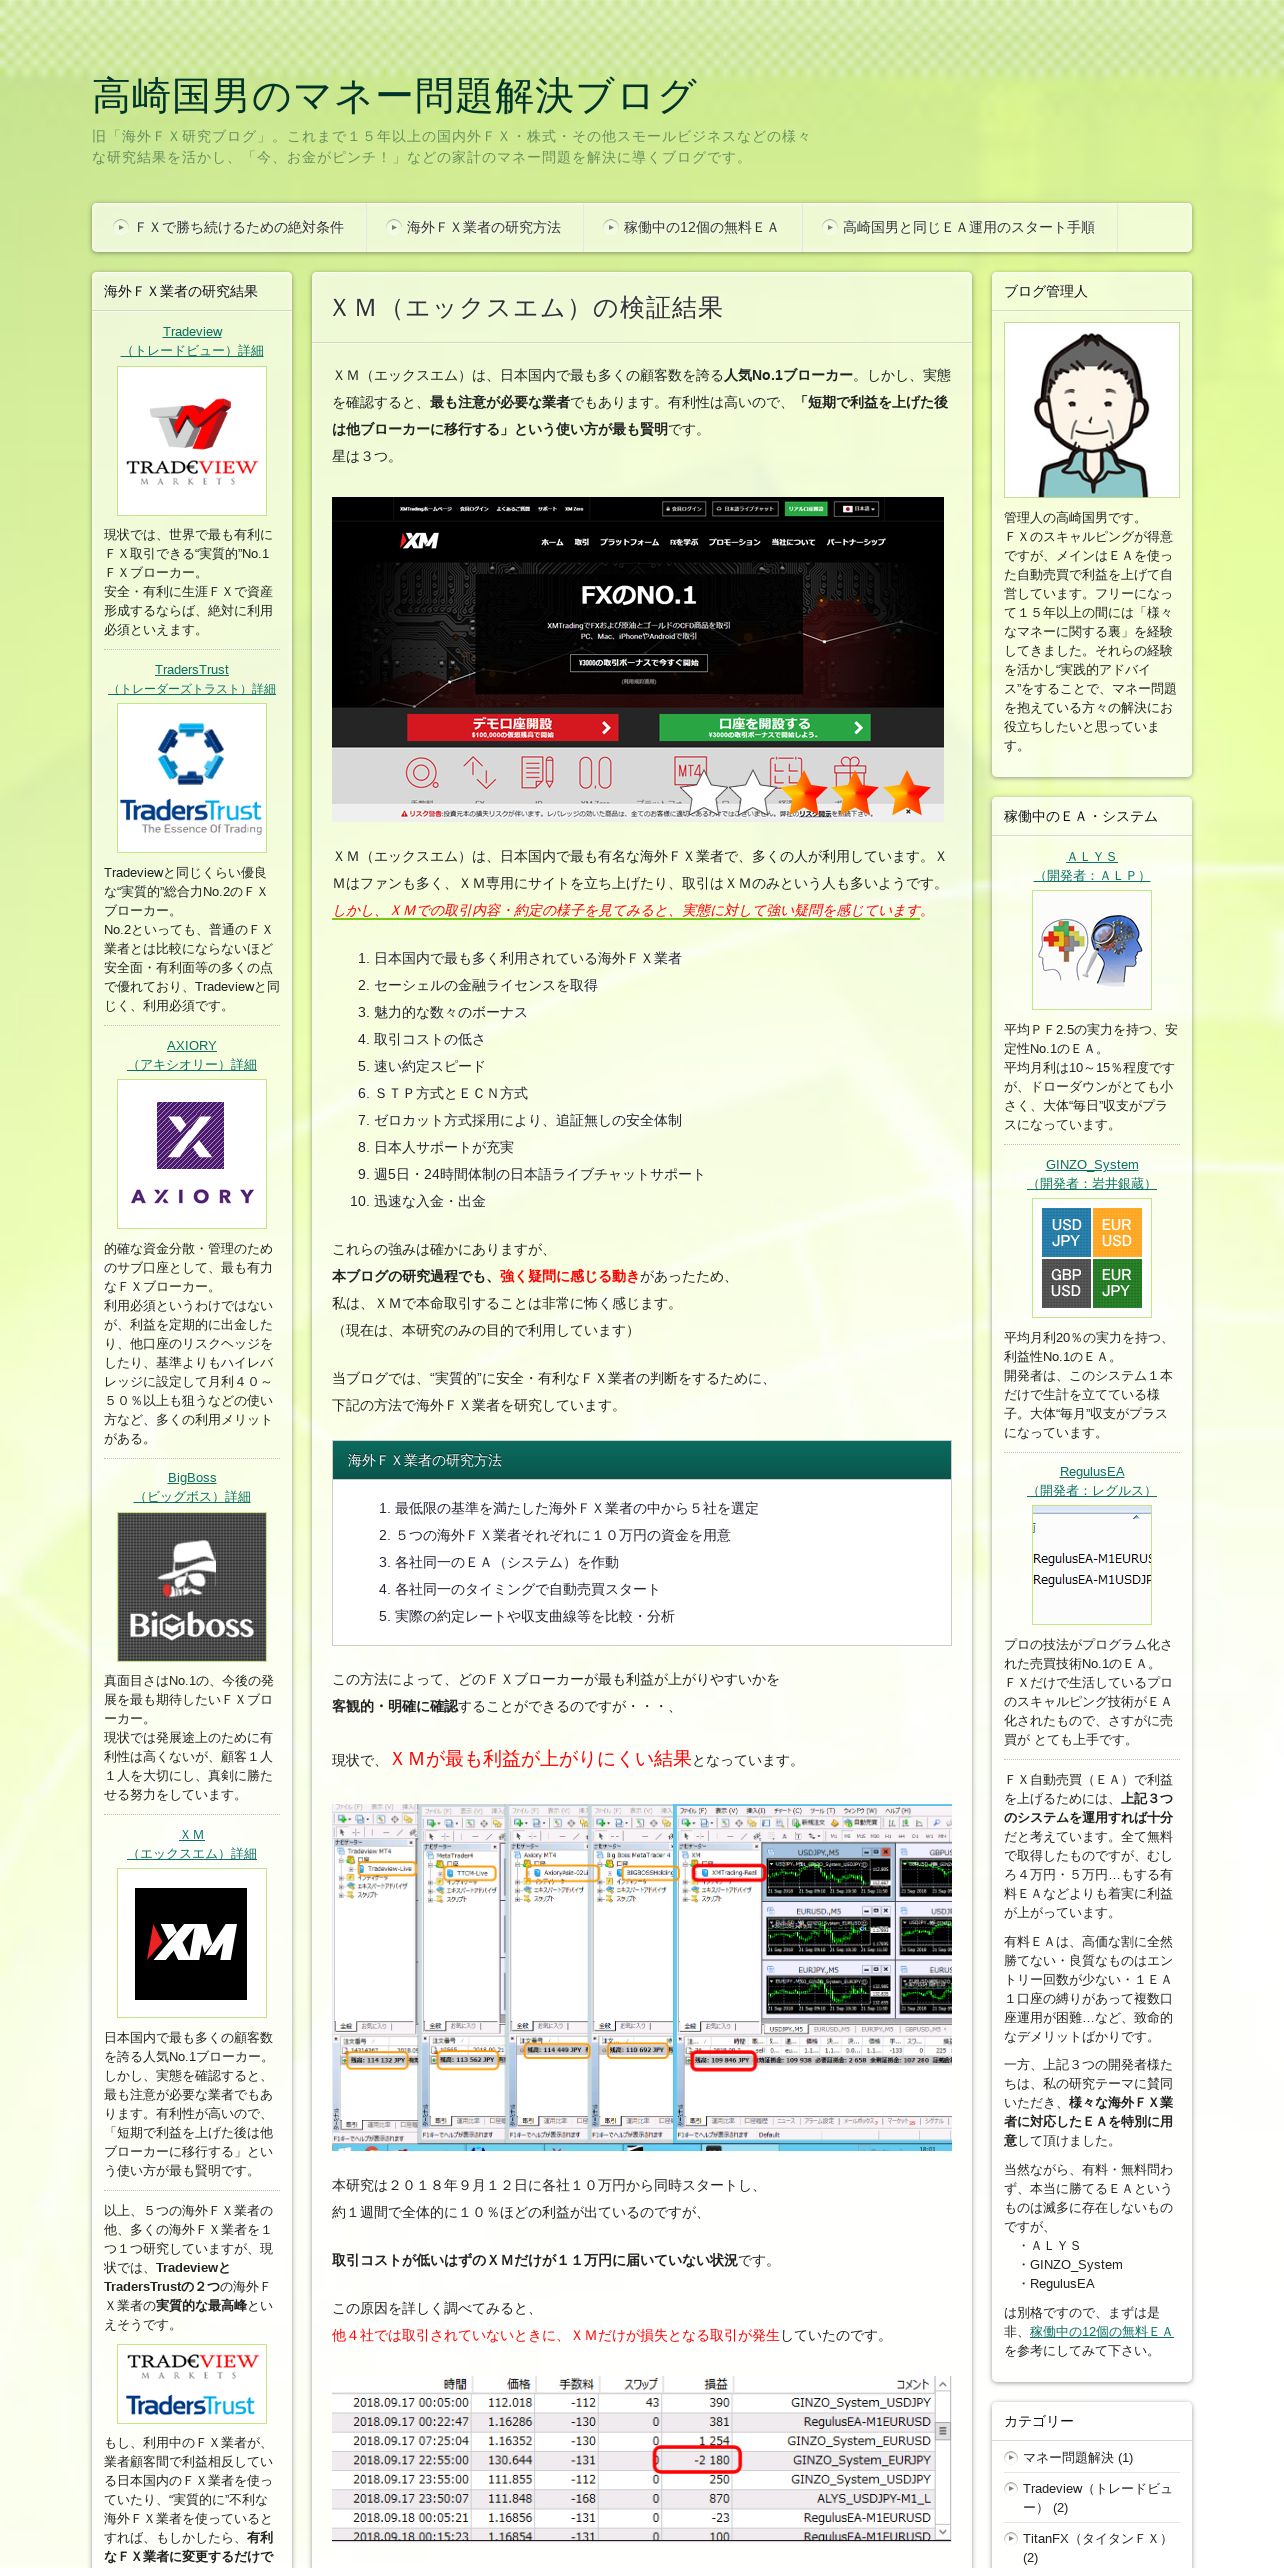The image size is (1284, 2568).
Task: Click the Tradeview（トレードビュー）詳細 link
Action: pos(192,341)
